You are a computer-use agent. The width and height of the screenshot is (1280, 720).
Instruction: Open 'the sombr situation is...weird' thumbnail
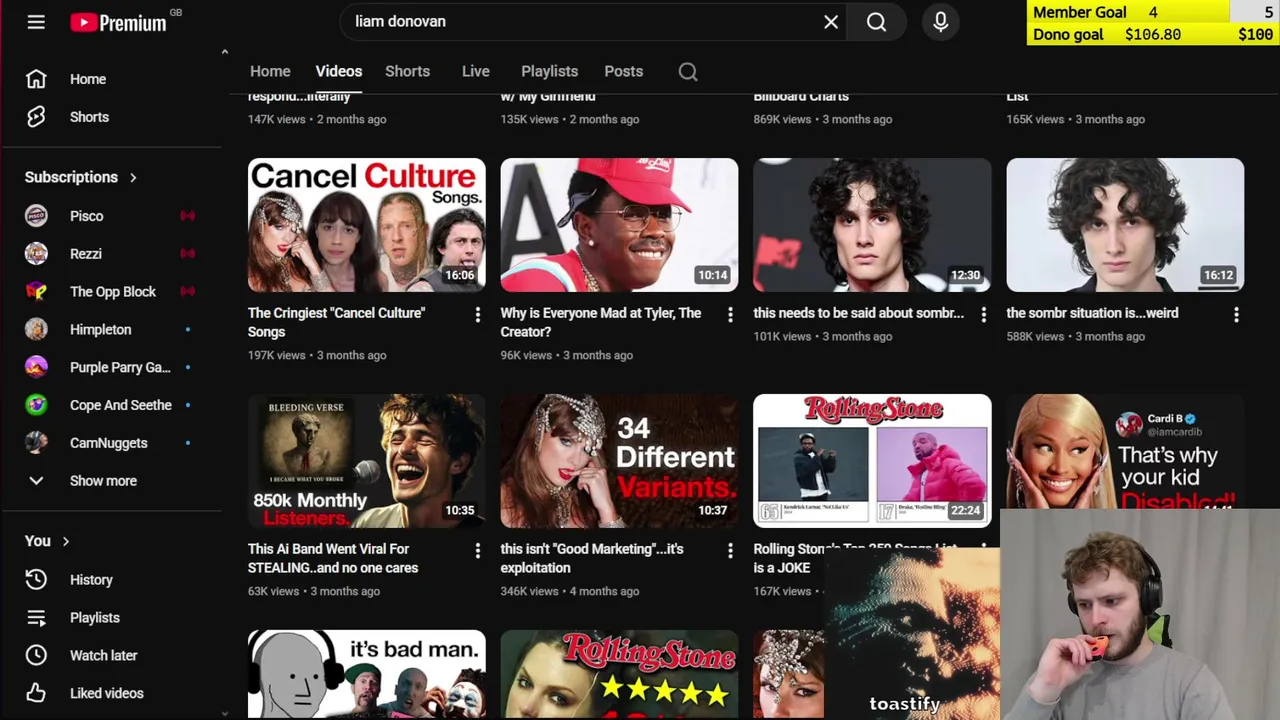1125,225
